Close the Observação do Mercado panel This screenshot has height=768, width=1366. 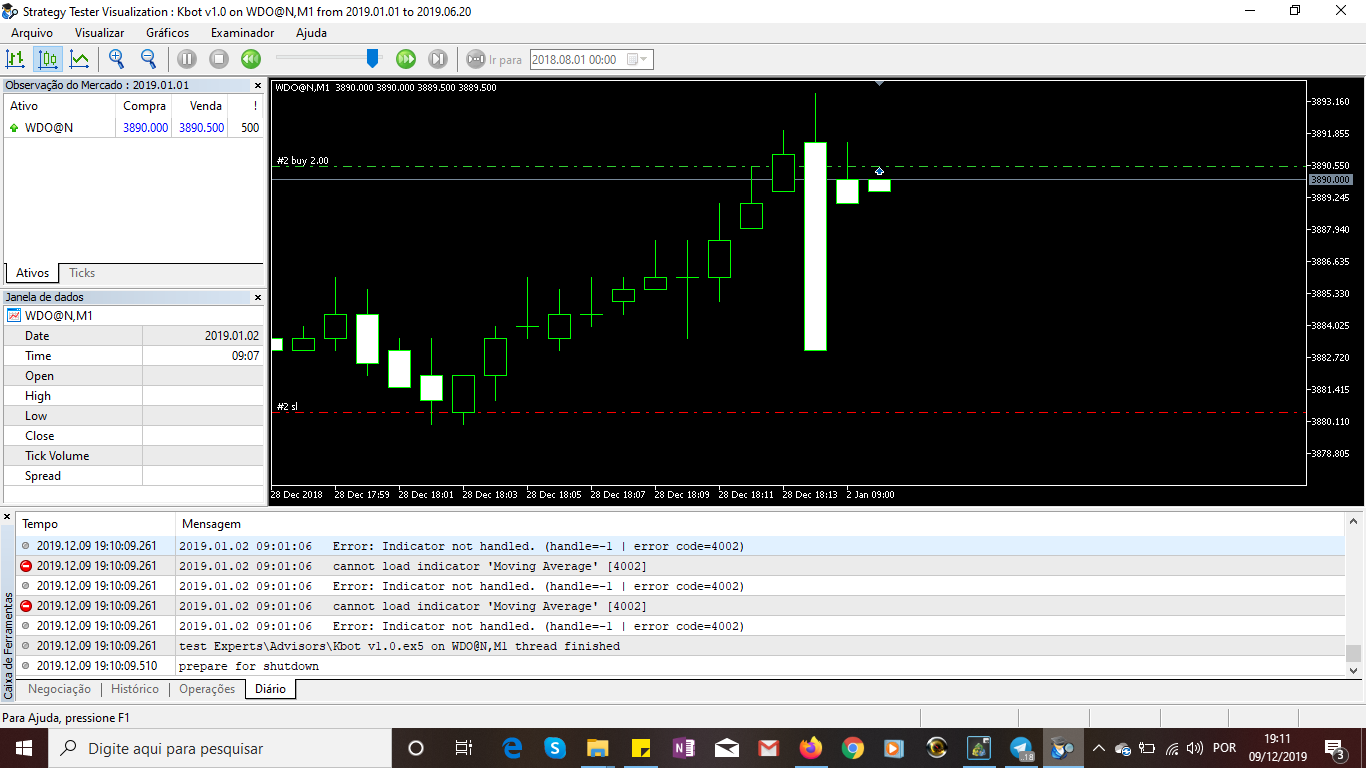[x=257, y=86]
